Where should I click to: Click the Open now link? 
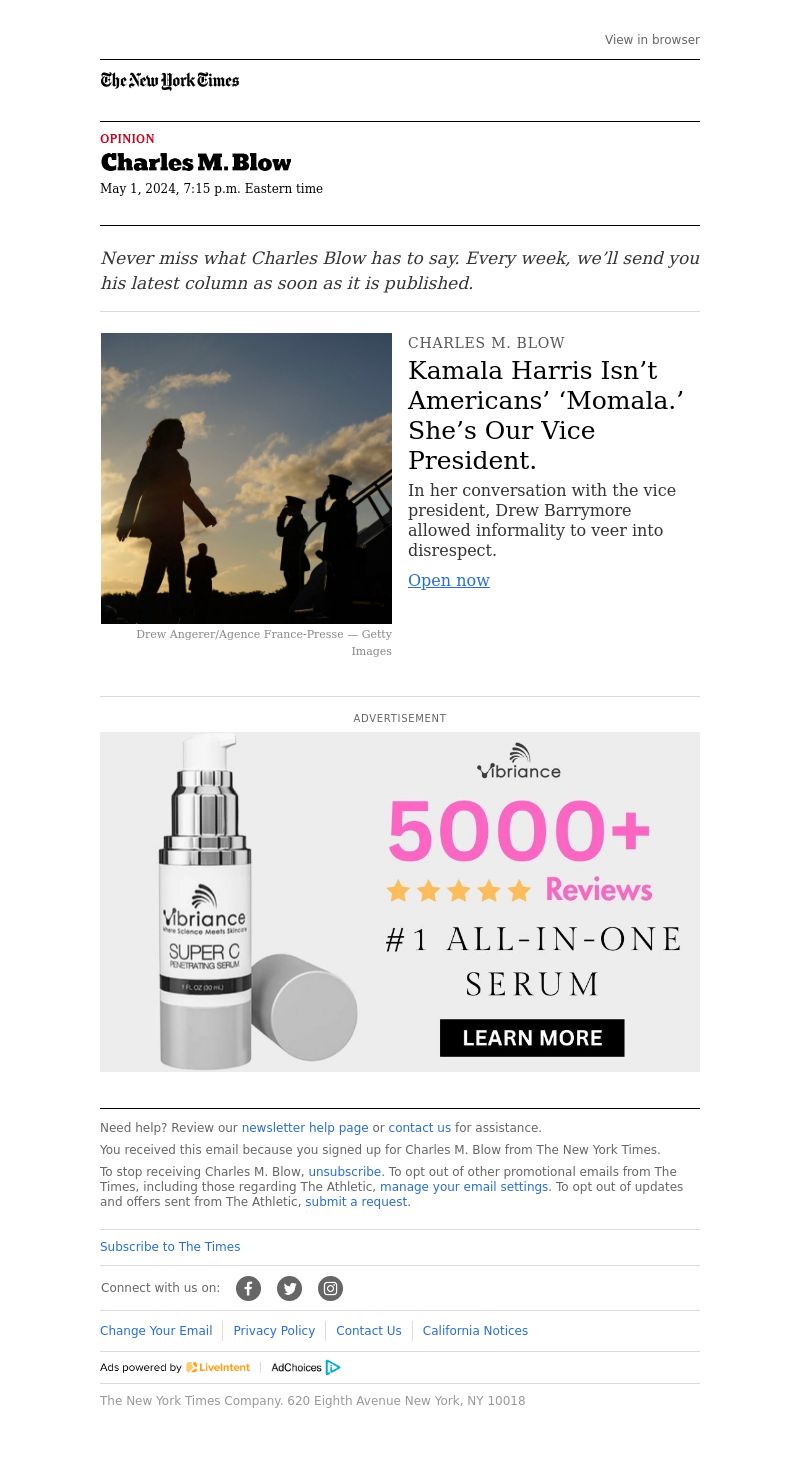tap(449, 580)
